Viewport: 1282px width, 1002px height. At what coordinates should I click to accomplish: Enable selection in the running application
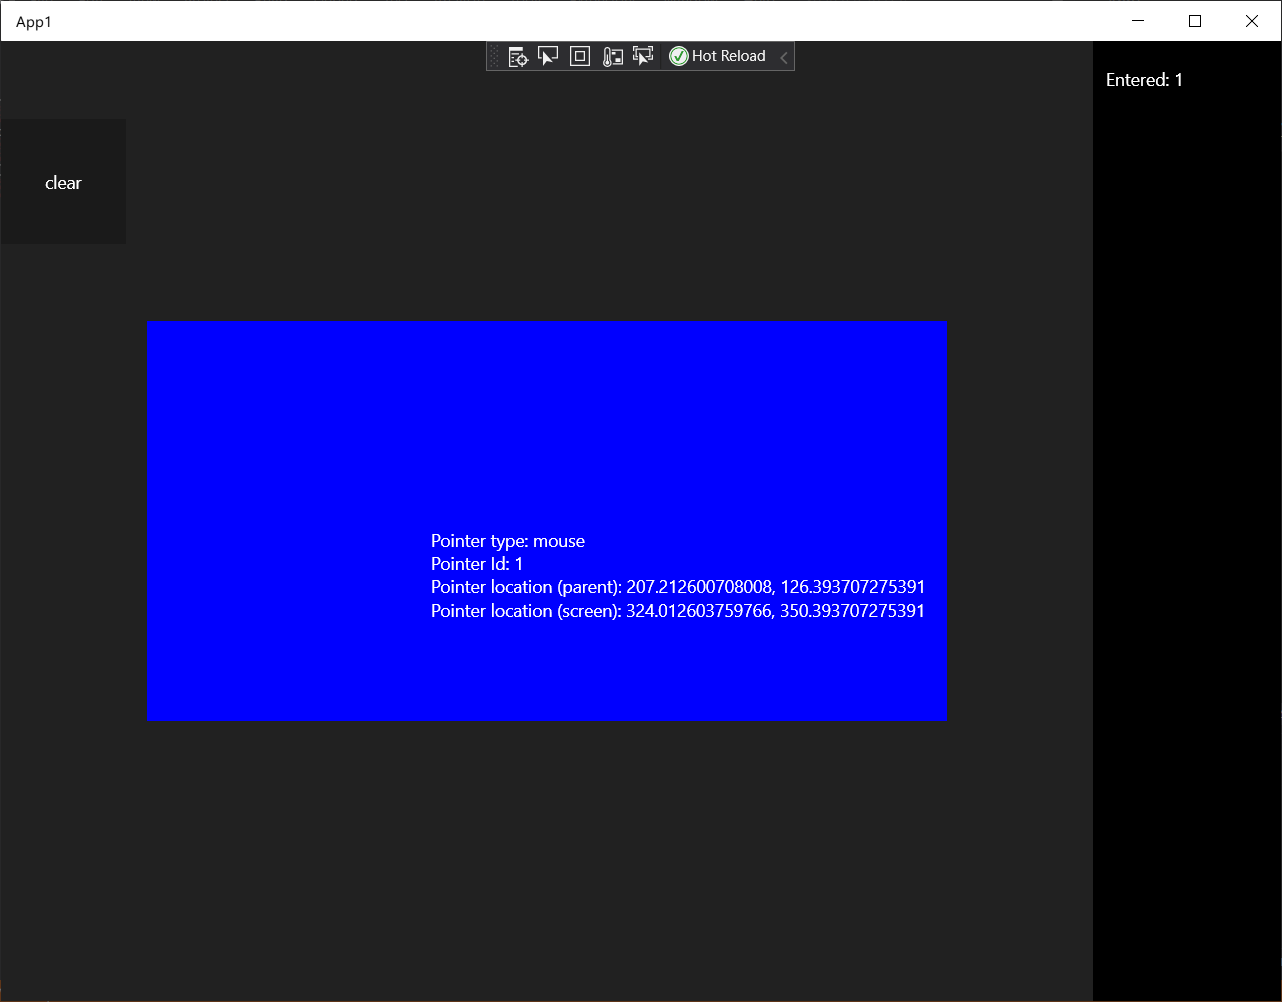tap(642, 56)
